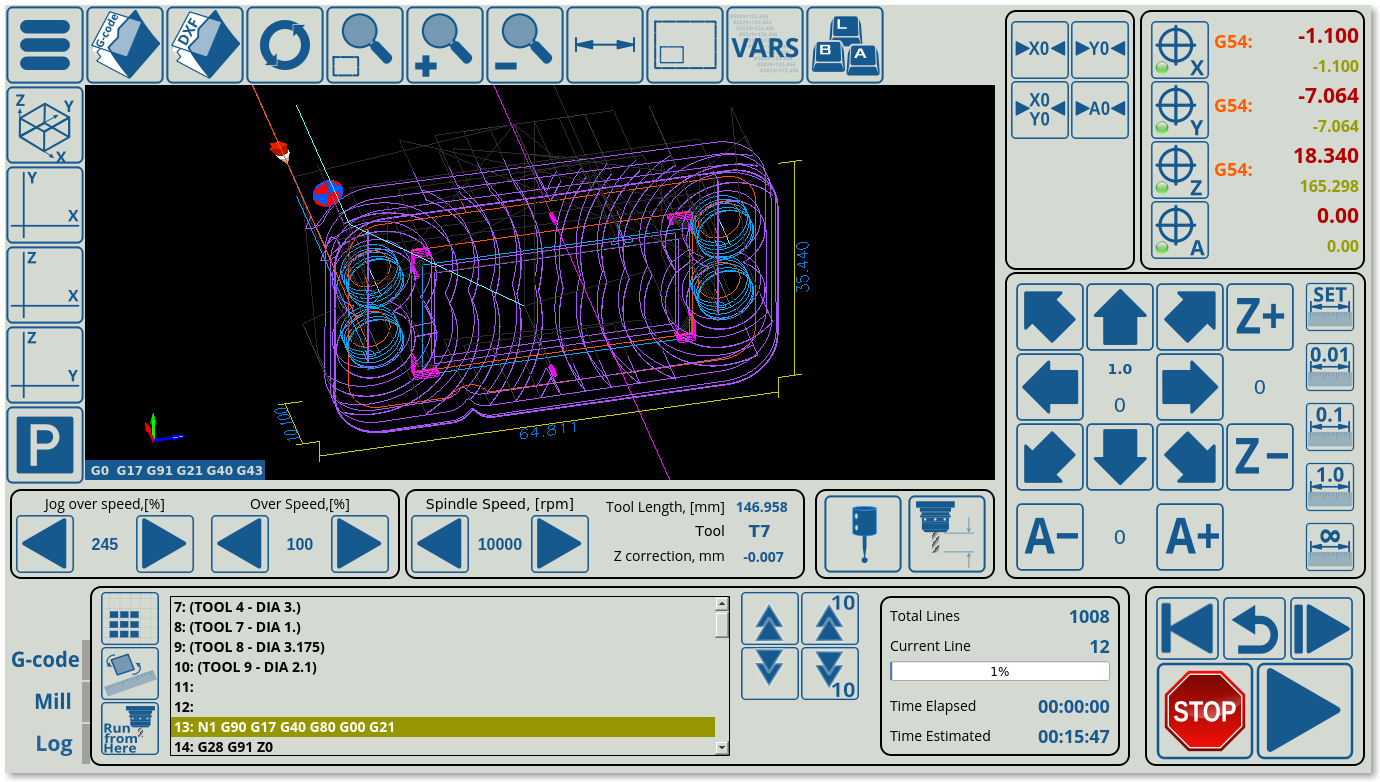Jump down 10 lines in G-code list

(829, 673)
